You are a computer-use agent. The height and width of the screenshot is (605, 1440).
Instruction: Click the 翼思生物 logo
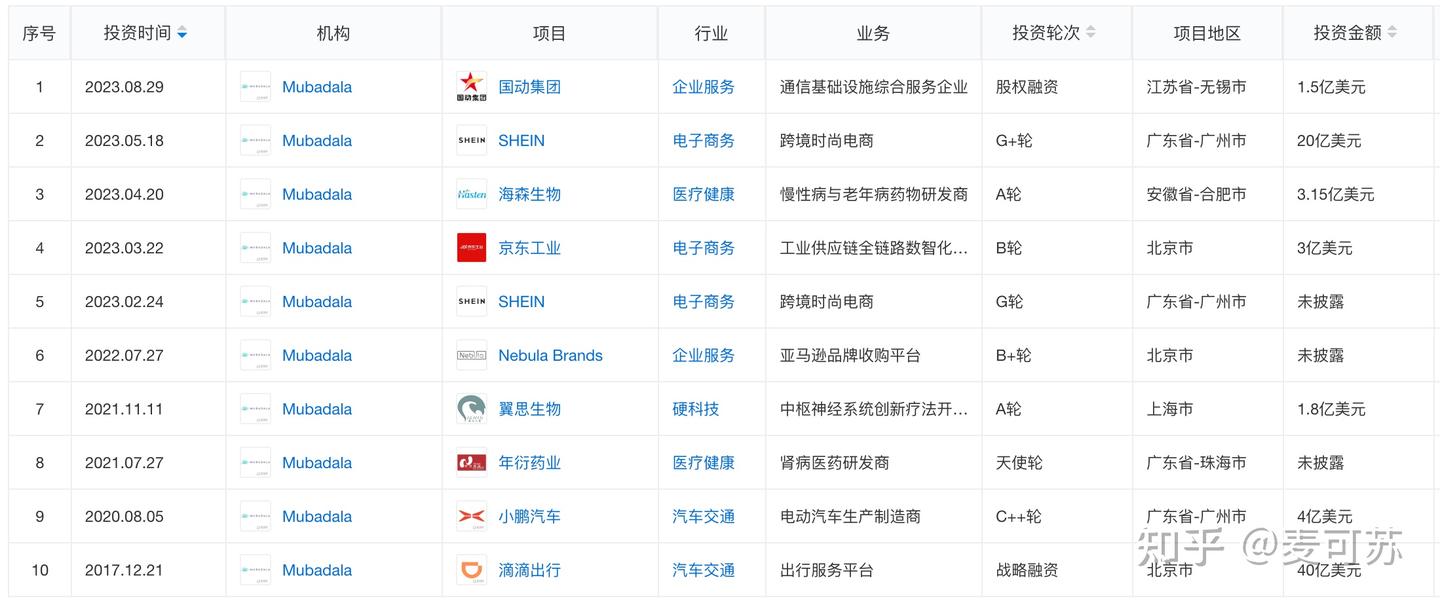point(470,408)
